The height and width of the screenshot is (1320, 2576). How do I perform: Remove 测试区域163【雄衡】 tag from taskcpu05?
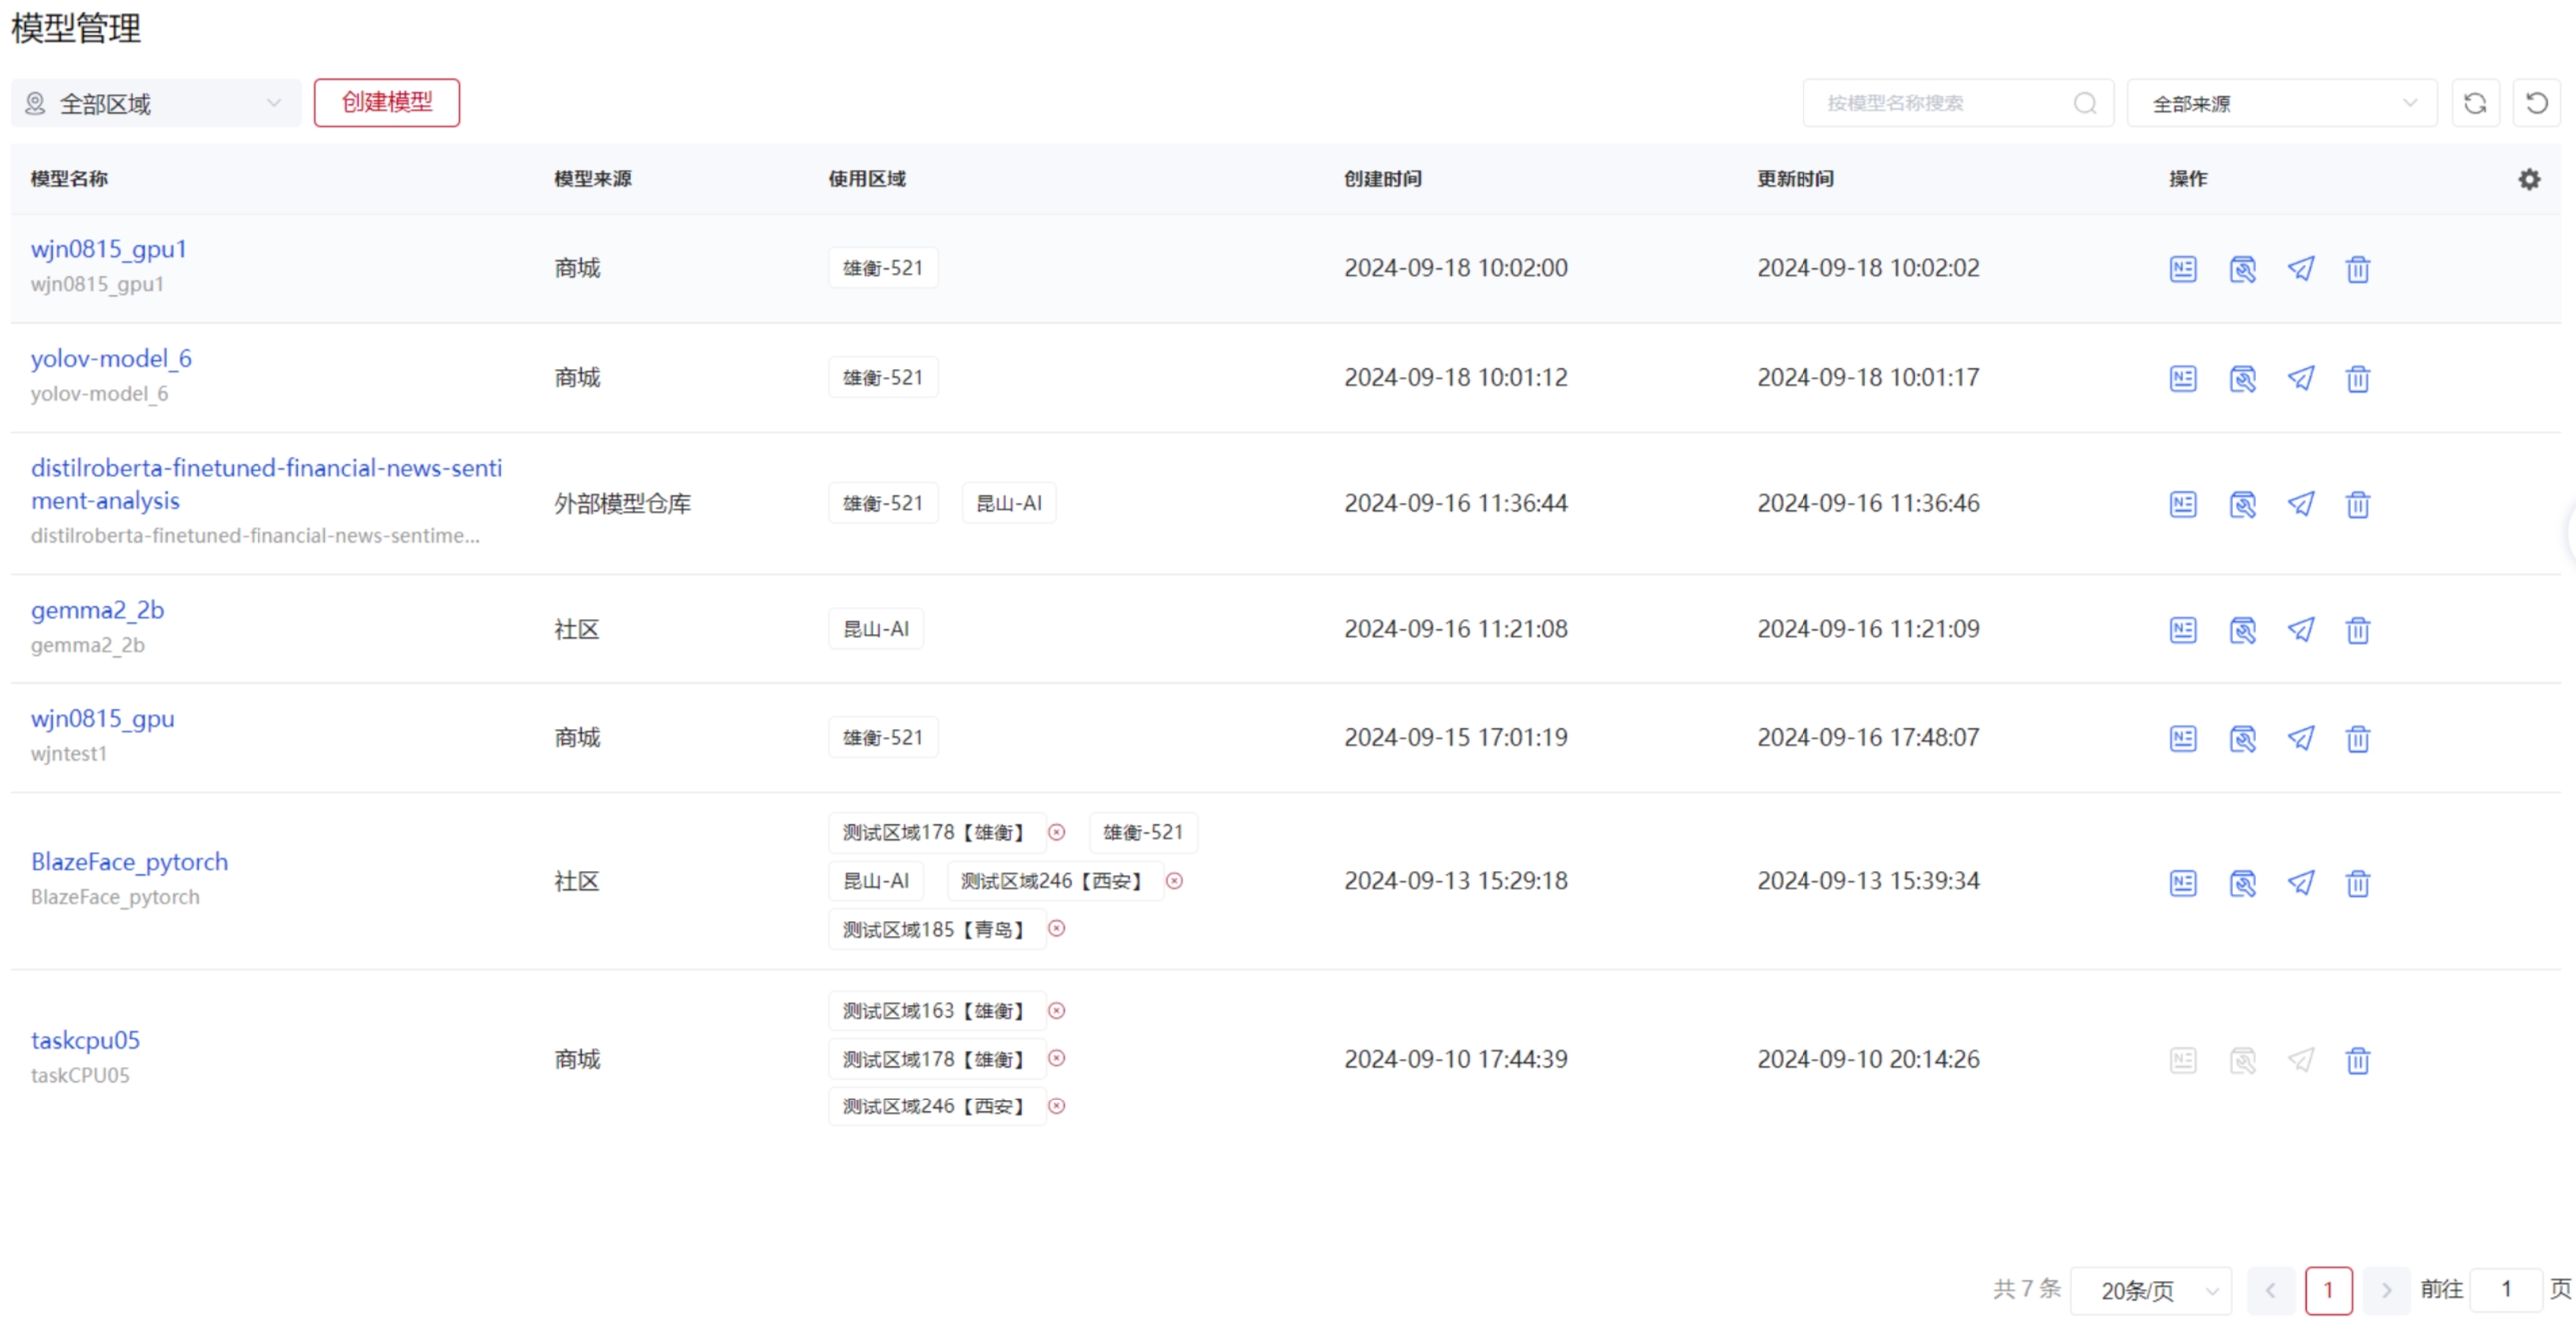coord(1056,1011)
